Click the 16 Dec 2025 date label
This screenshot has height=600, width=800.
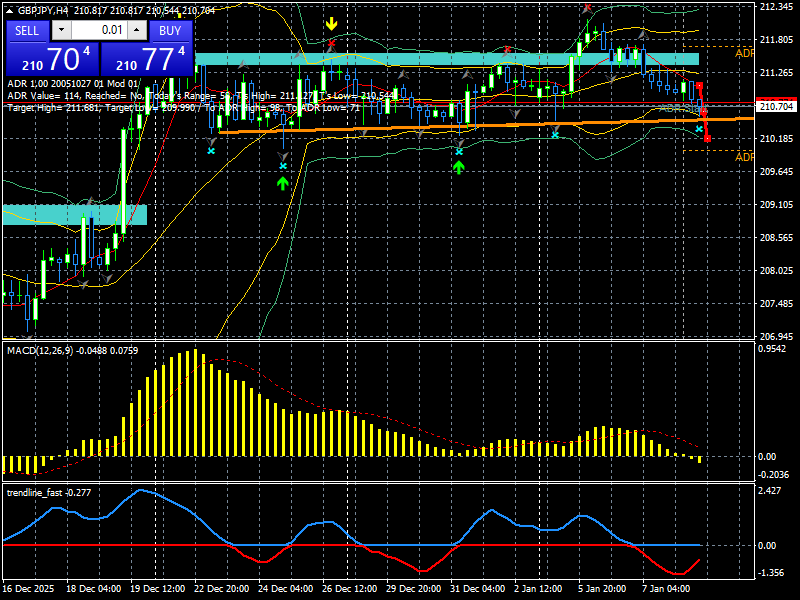(28, 589)
